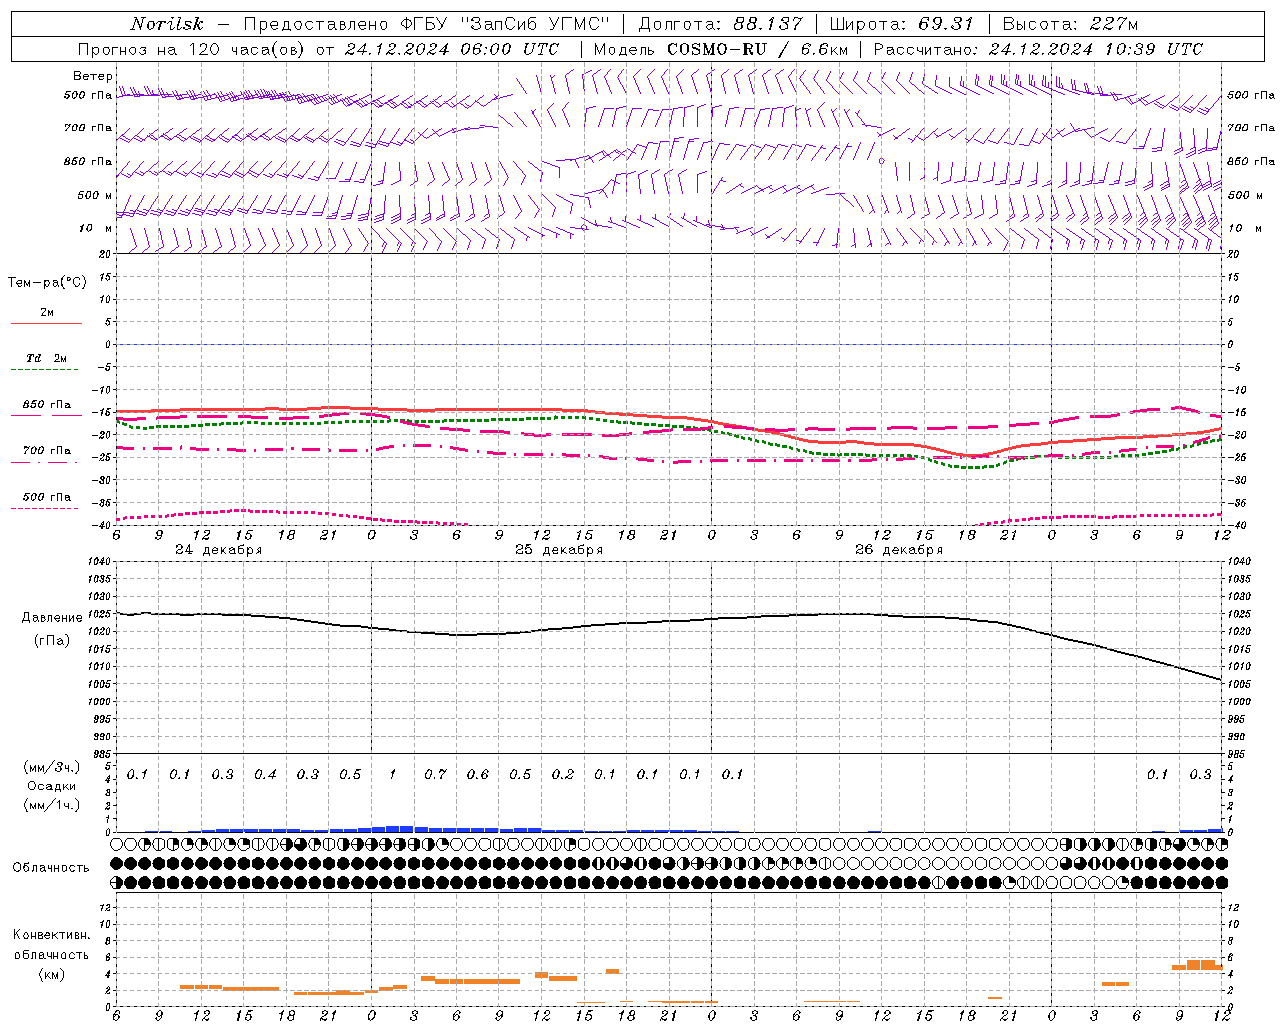Click the "(км)" unit label
This screenshot has width=1280, height=1024.
tap(52, 974)
